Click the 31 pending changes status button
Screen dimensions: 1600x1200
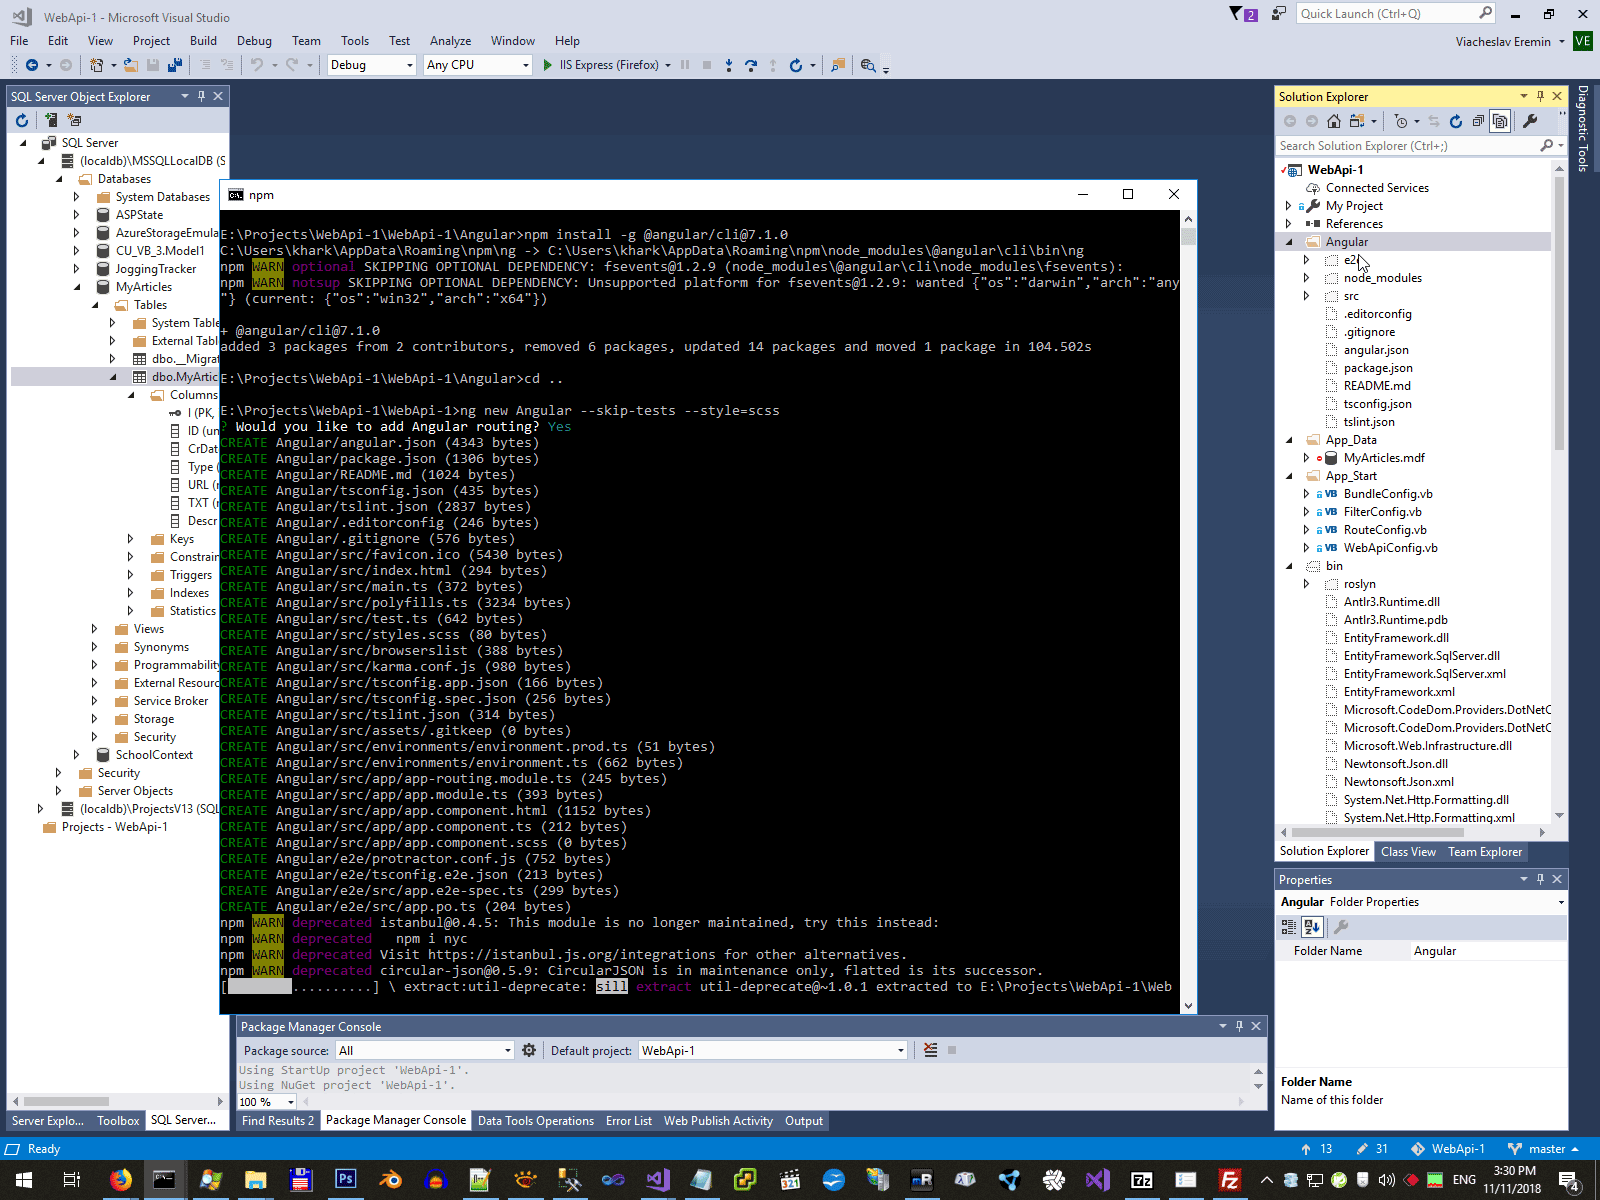[1372, 1149]
